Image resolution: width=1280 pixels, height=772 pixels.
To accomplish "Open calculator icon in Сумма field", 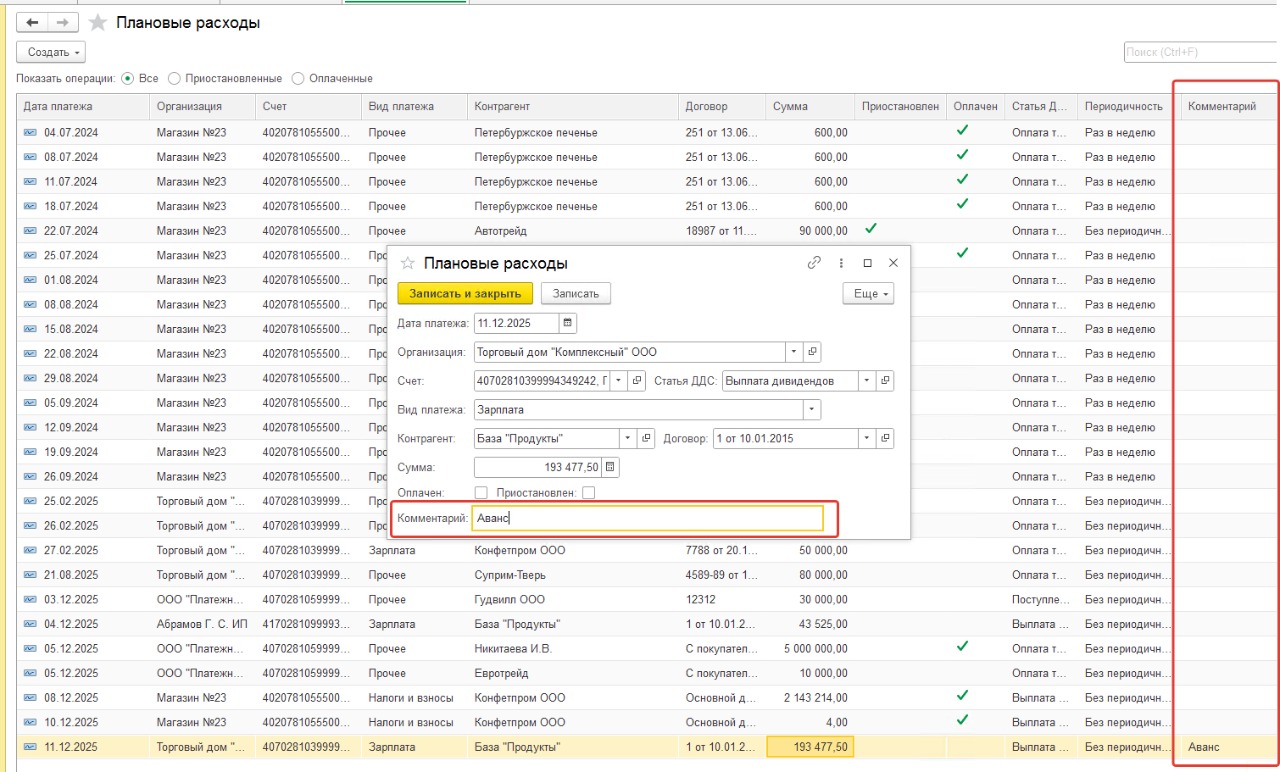I will pos(611,467).
